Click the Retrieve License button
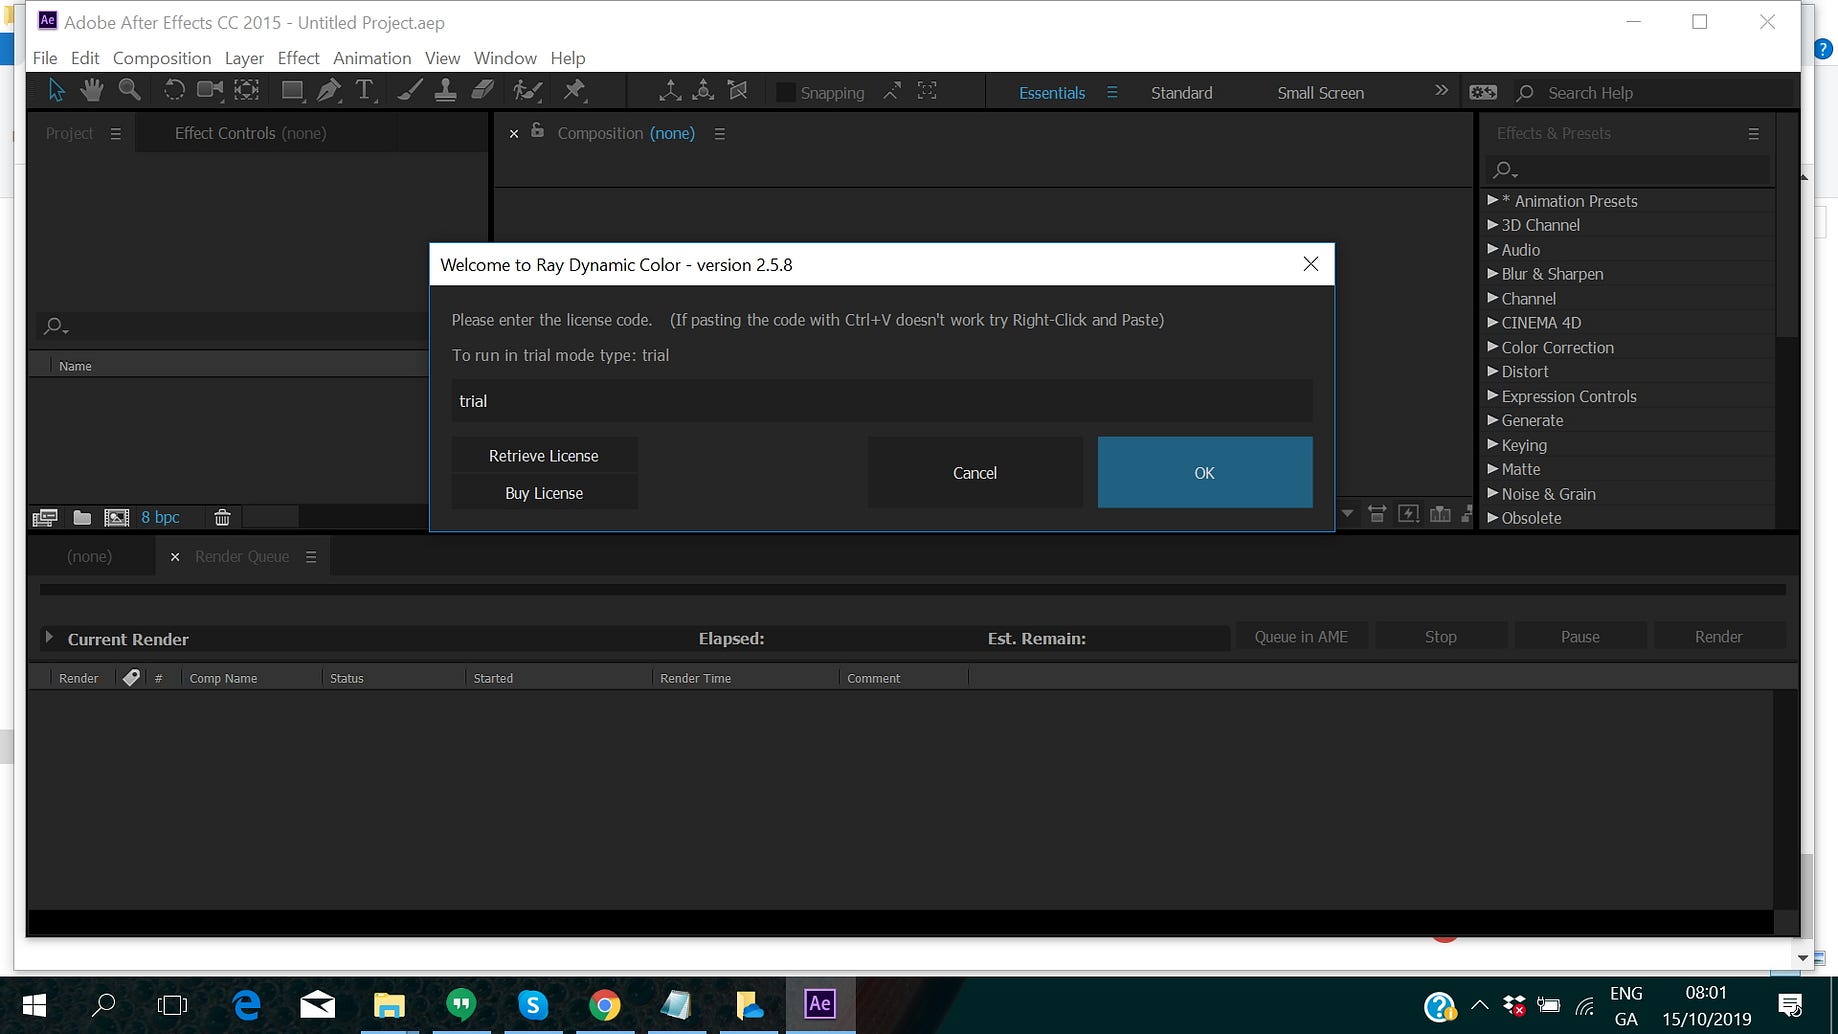 [544, 455]
